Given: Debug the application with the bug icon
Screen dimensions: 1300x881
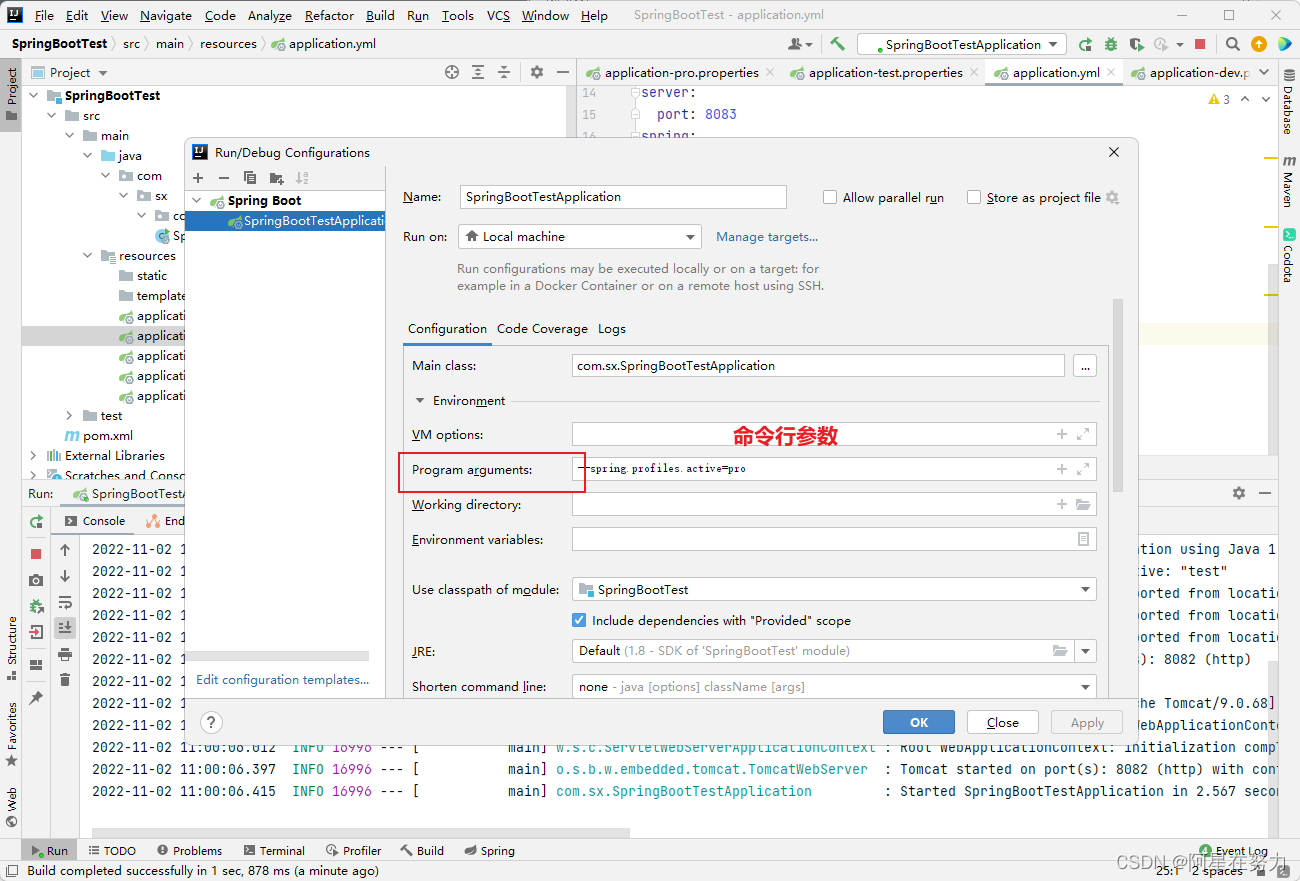Looking at the screenshot, I should point(1113,44).
